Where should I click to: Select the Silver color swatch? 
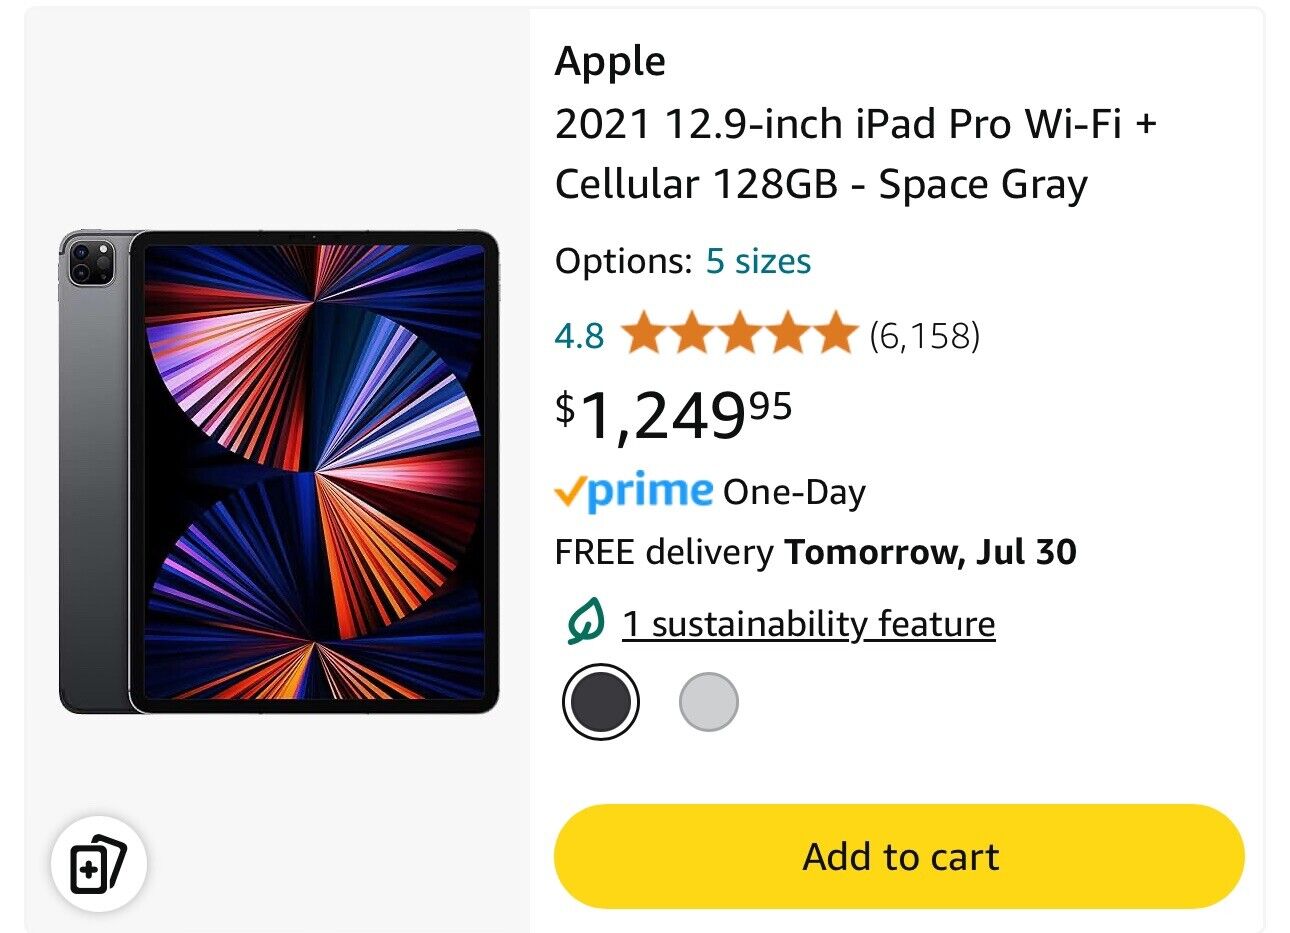tap(710, 700)
